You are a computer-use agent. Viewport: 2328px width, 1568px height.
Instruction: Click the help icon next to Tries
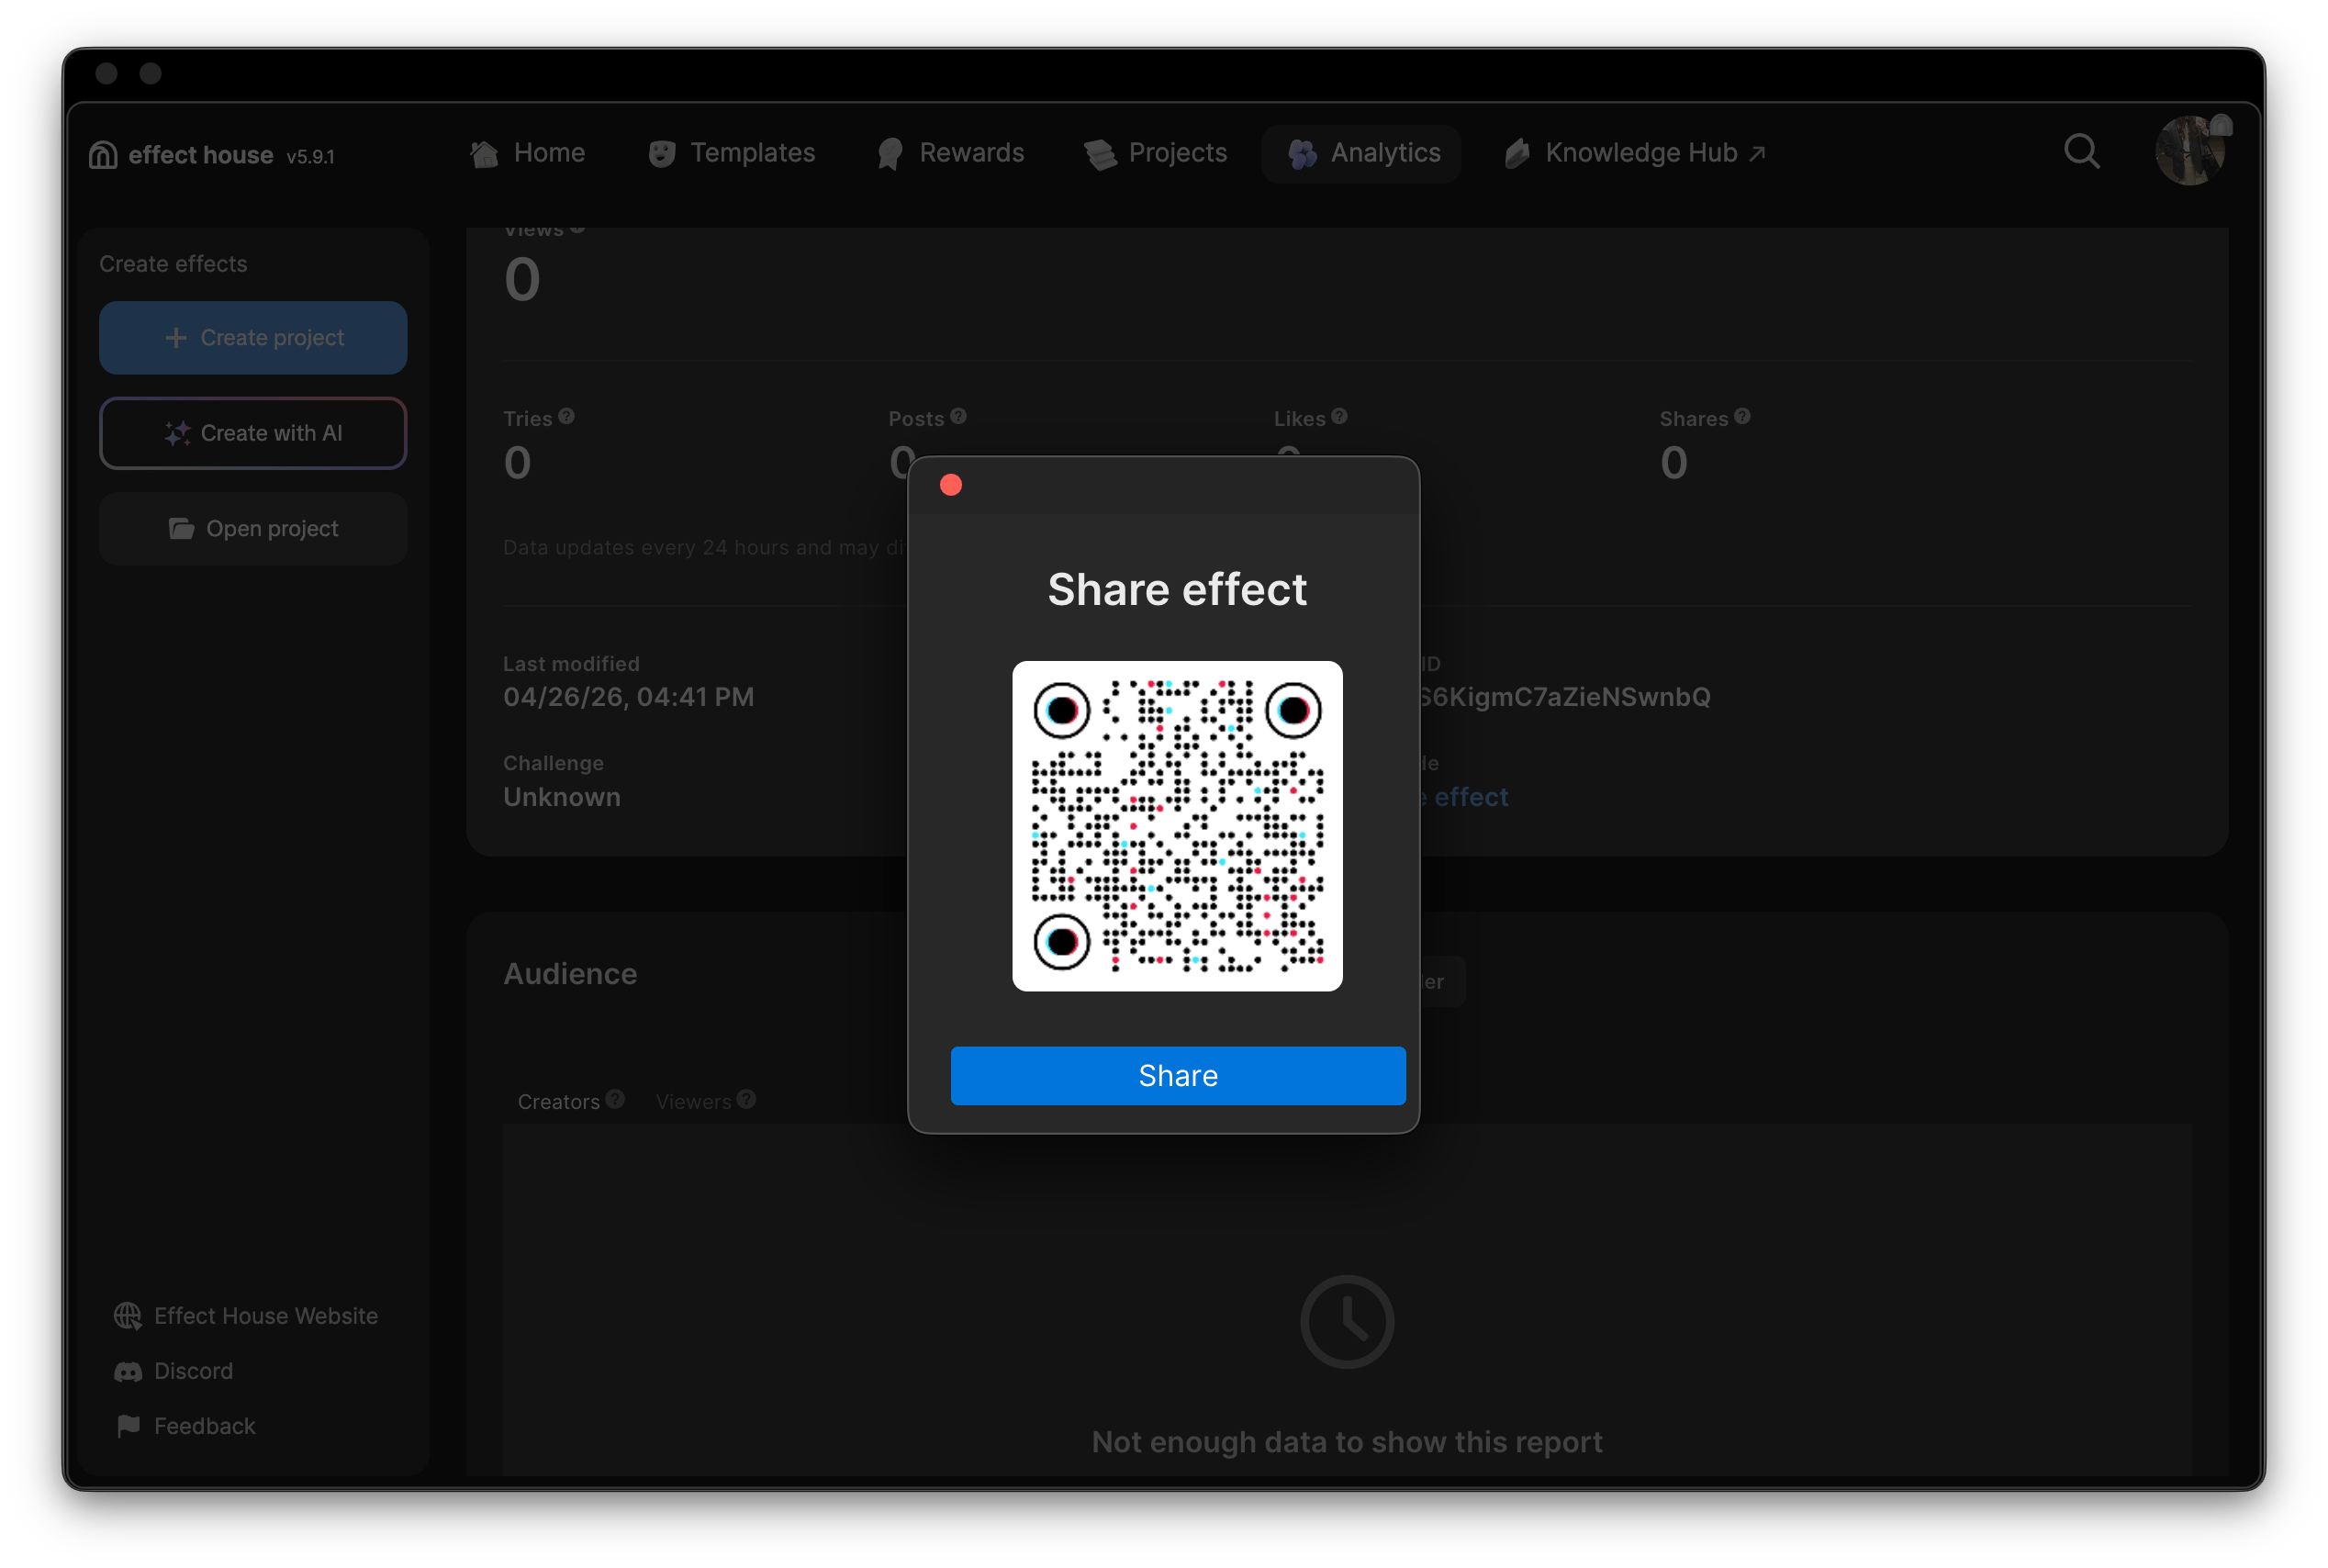567,416
